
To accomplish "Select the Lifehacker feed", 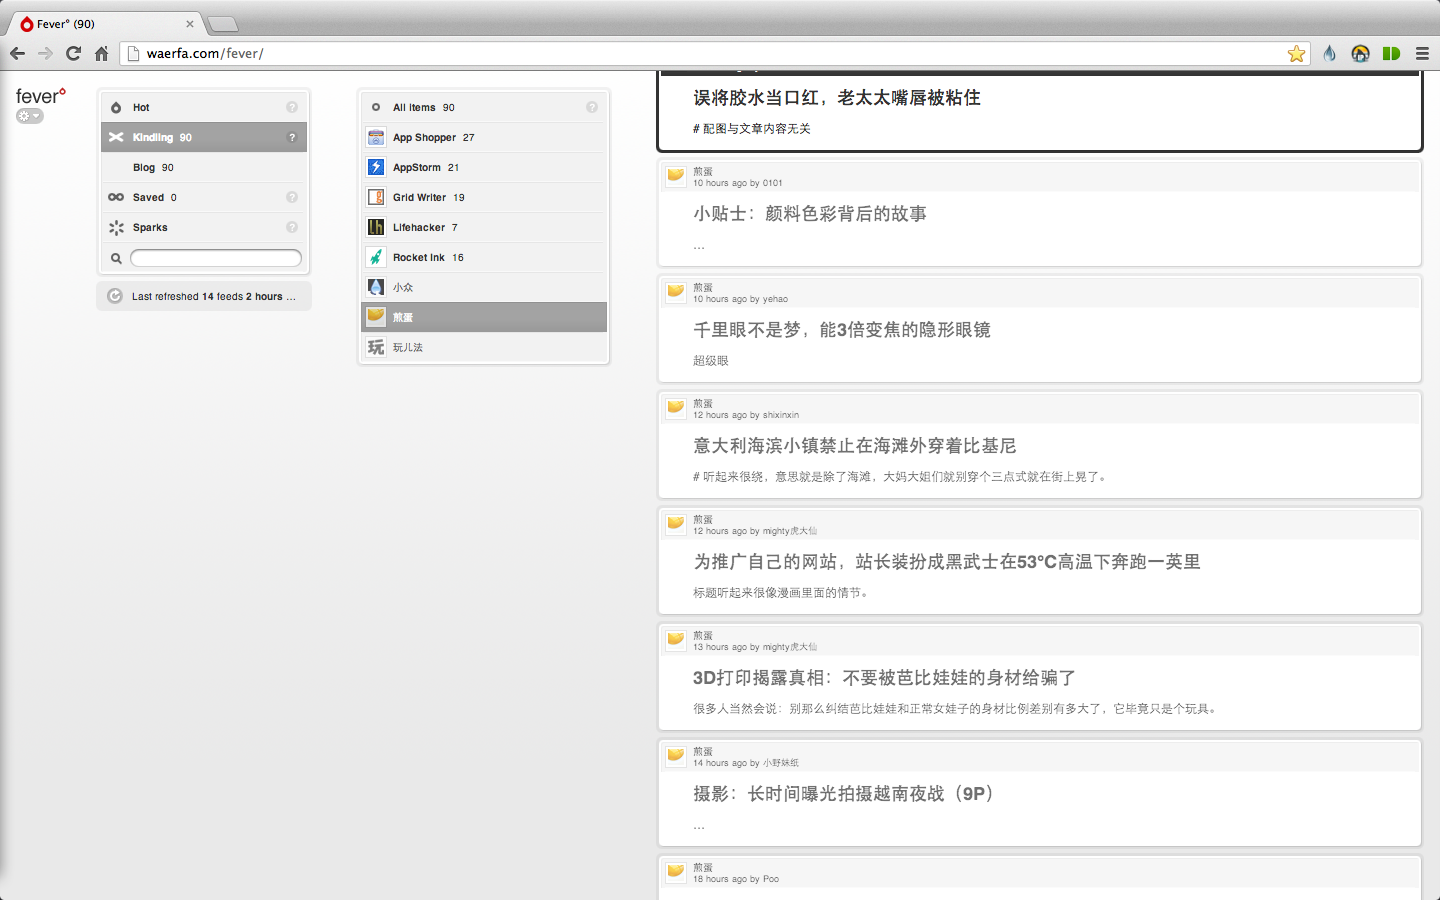I will (x=484, y=227).
